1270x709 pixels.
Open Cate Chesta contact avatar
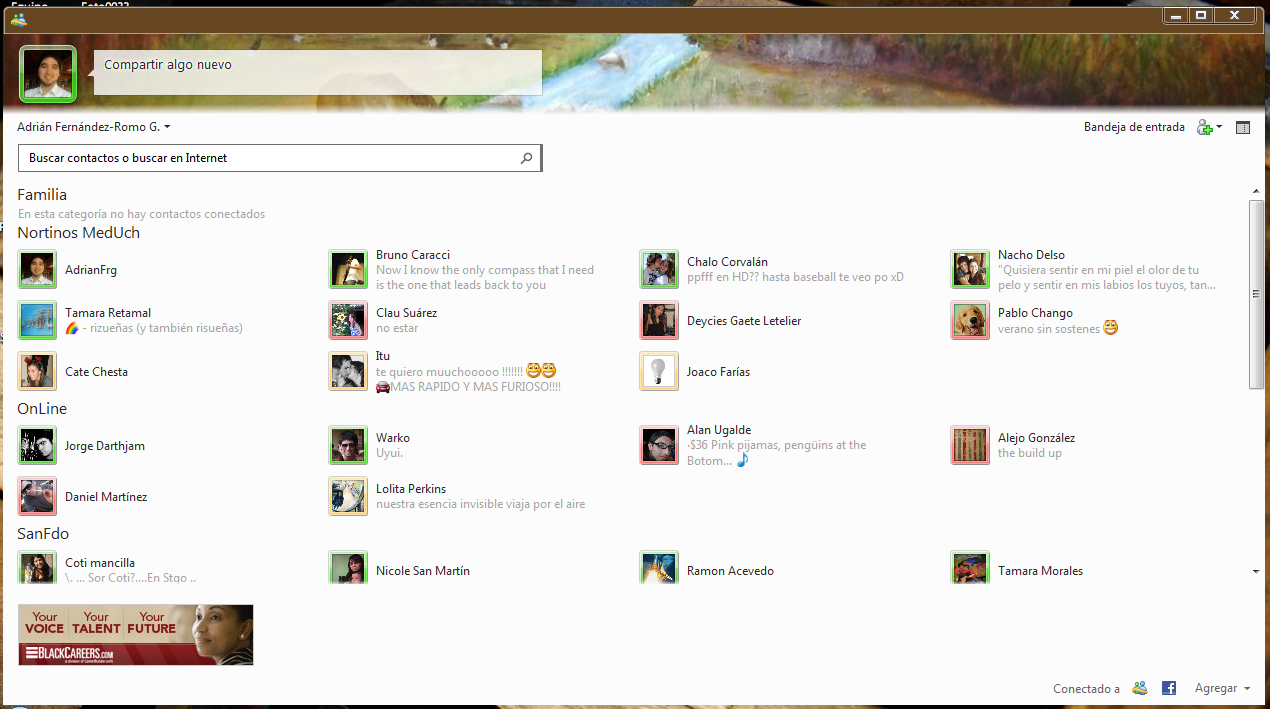[37, 372]
